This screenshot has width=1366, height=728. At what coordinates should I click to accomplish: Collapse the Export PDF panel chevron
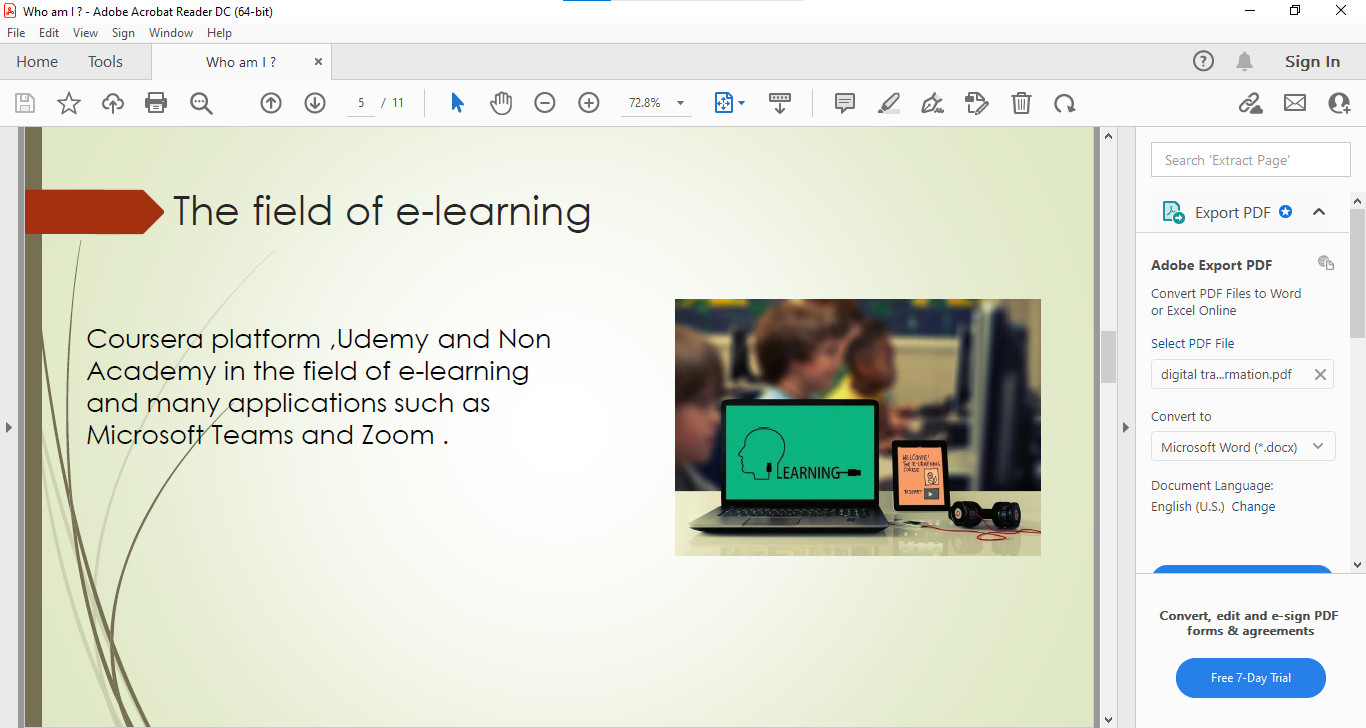[1319, 211]
